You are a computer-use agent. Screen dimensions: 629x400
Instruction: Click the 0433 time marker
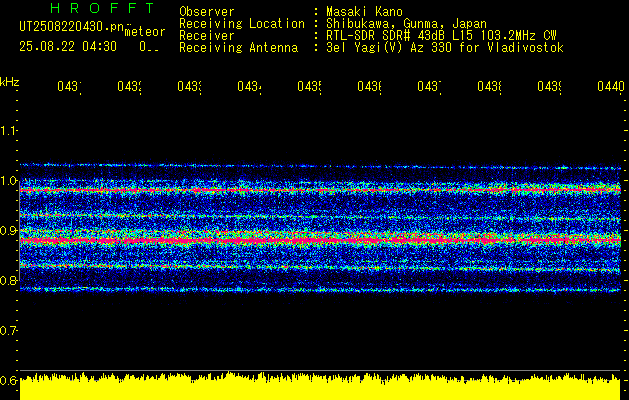coord(189,86)
